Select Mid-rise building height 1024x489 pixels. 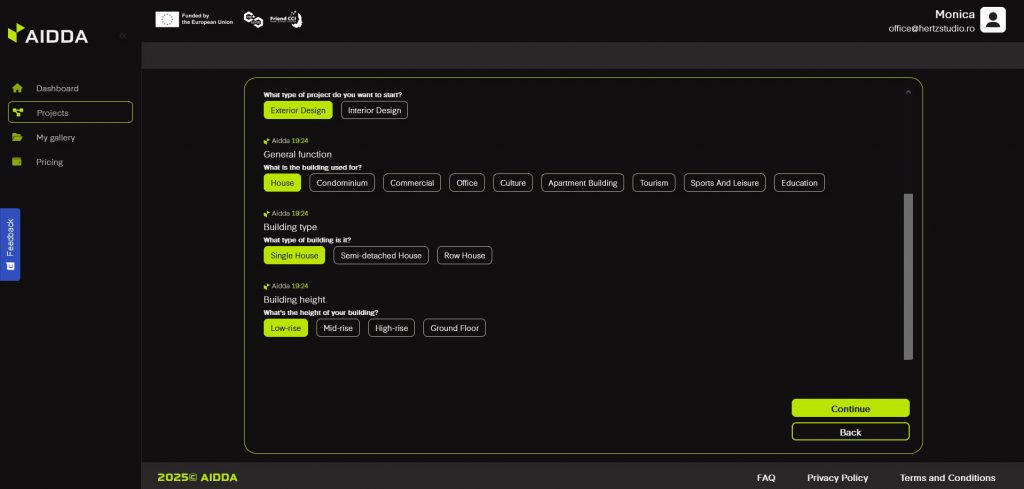point(338,328)
